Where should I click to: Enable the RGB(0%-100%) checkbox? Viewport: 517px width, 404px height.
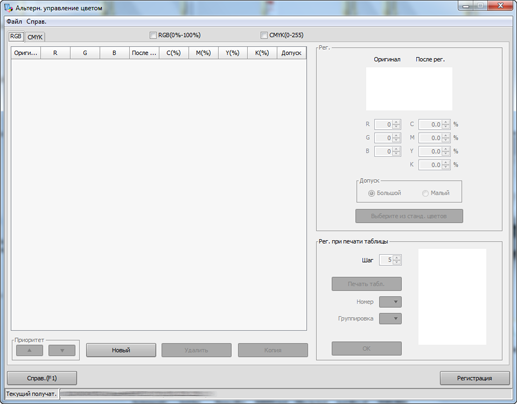(153, 35)
